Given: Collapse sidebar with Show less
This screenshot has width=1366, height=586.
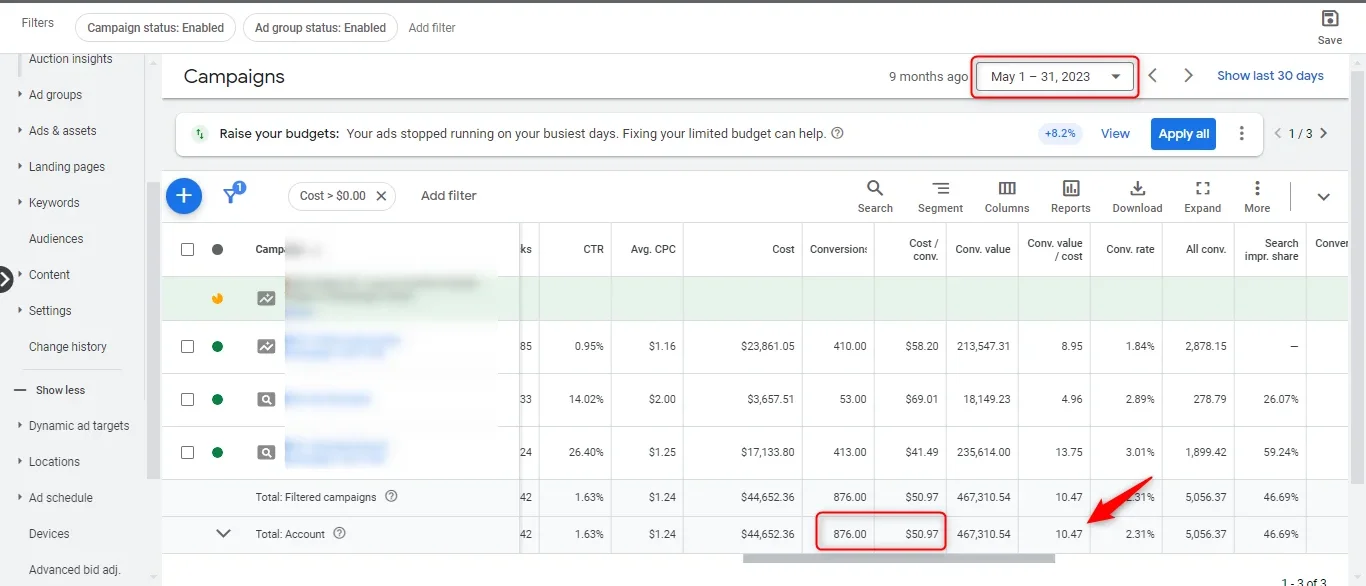Looking at the screenshot, I should [50, 390].
